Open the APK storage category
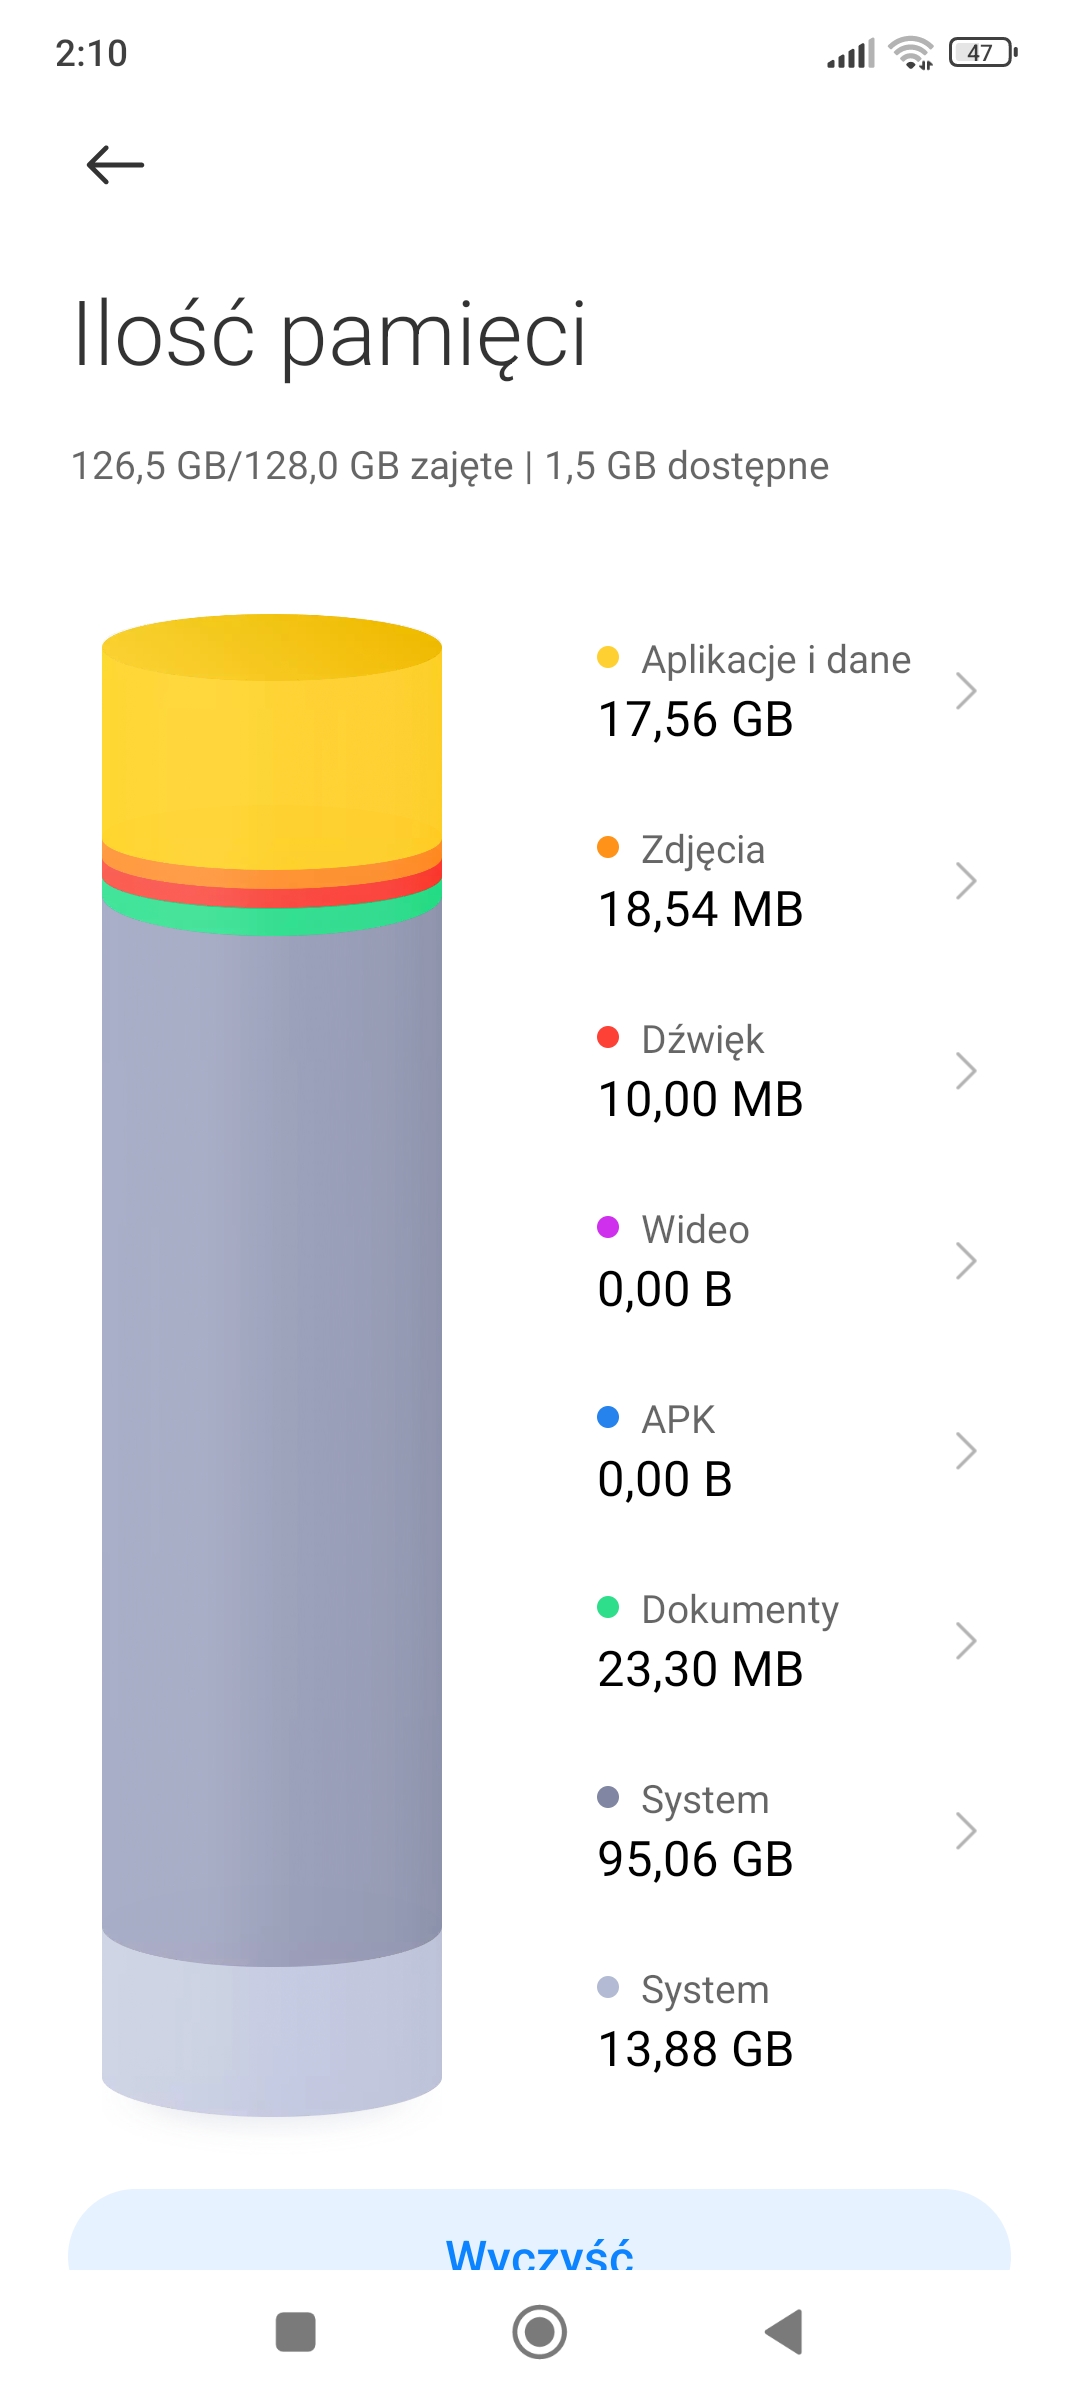 coord(780,1450)
